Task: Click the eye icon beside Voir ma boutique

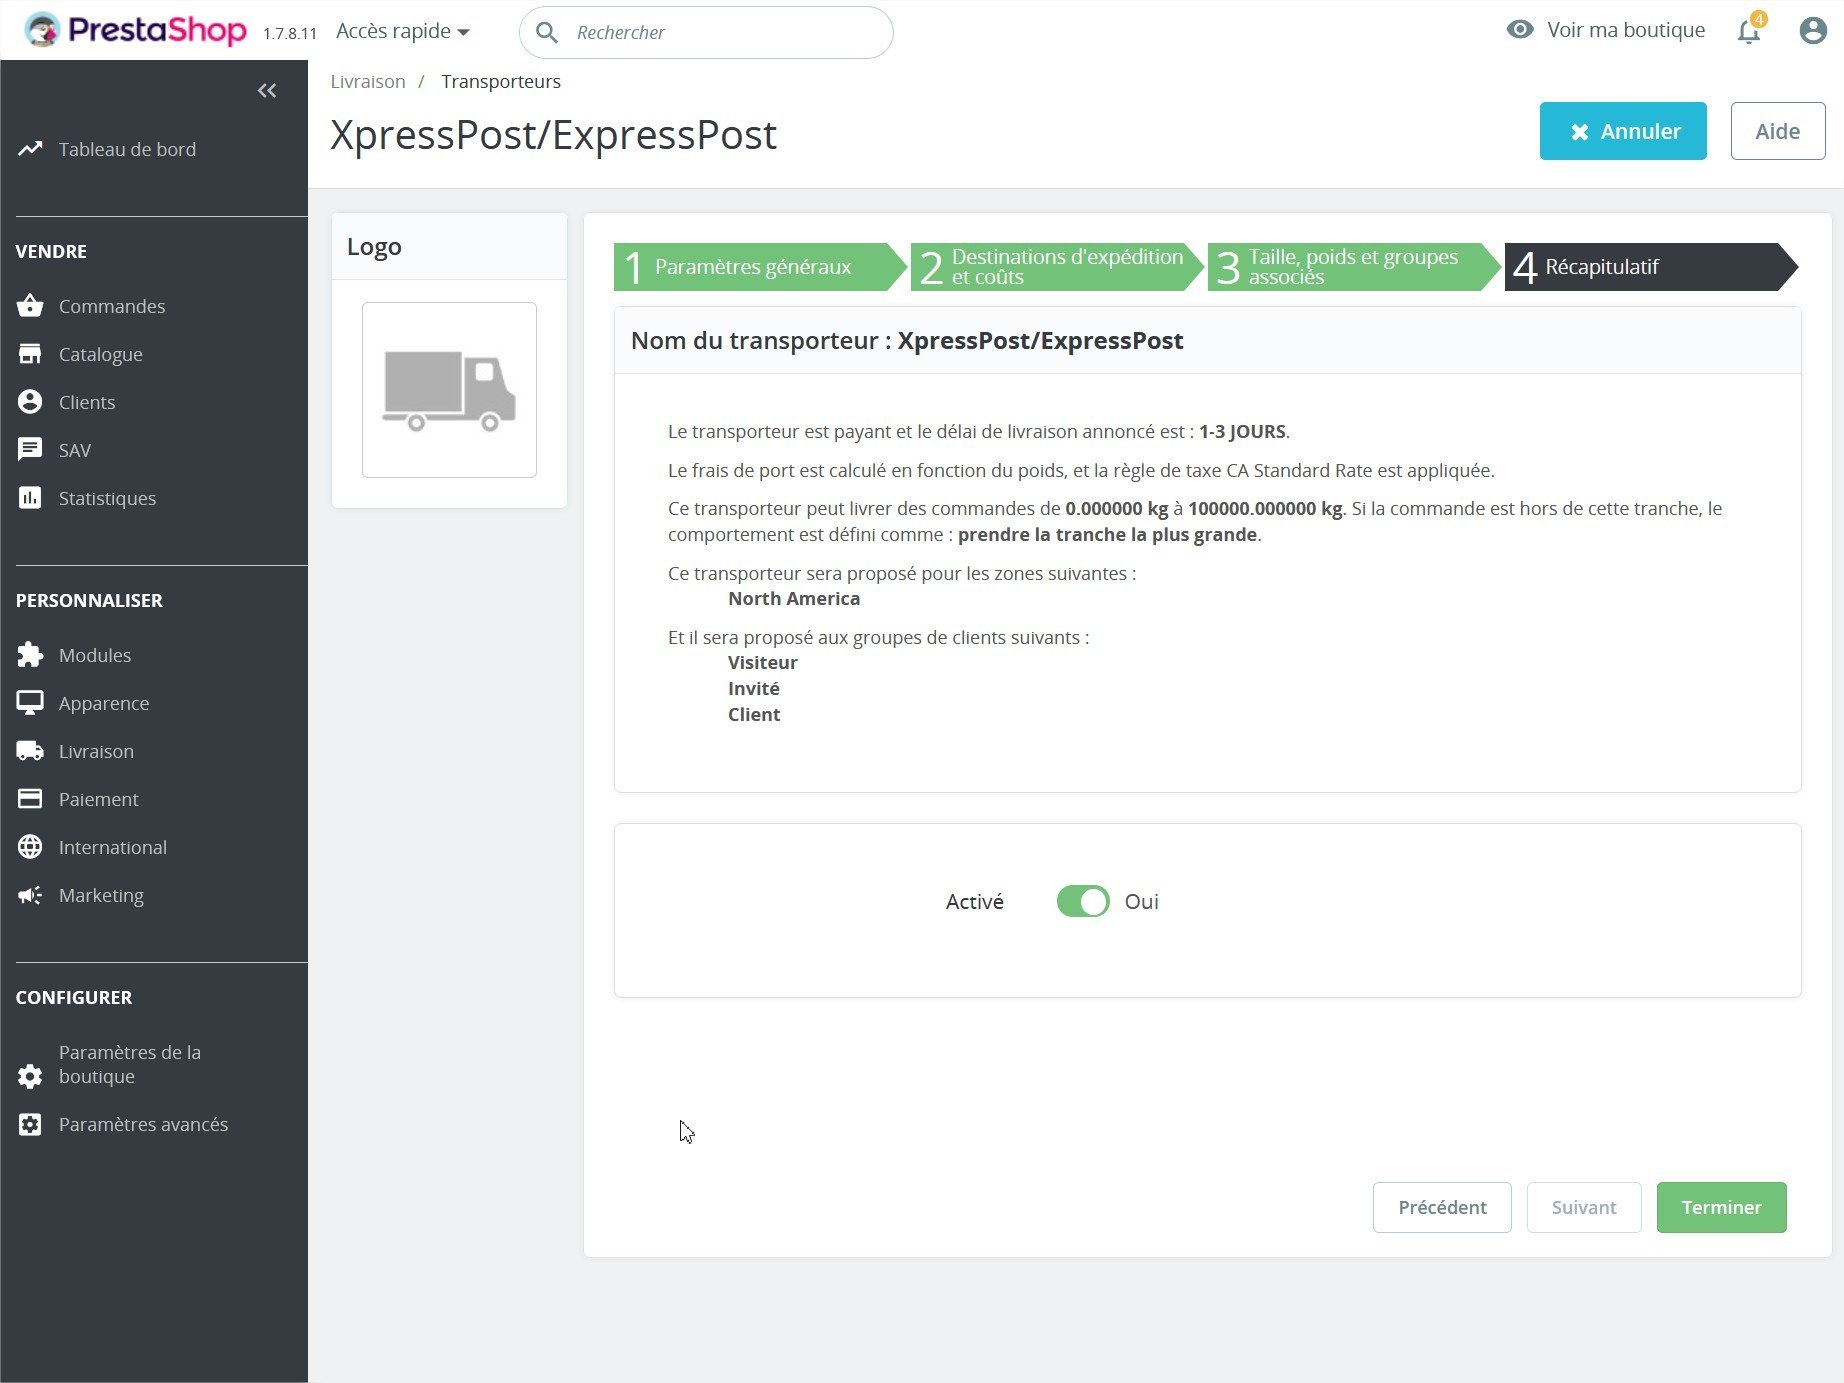Action: click(x=1520, y=30)
